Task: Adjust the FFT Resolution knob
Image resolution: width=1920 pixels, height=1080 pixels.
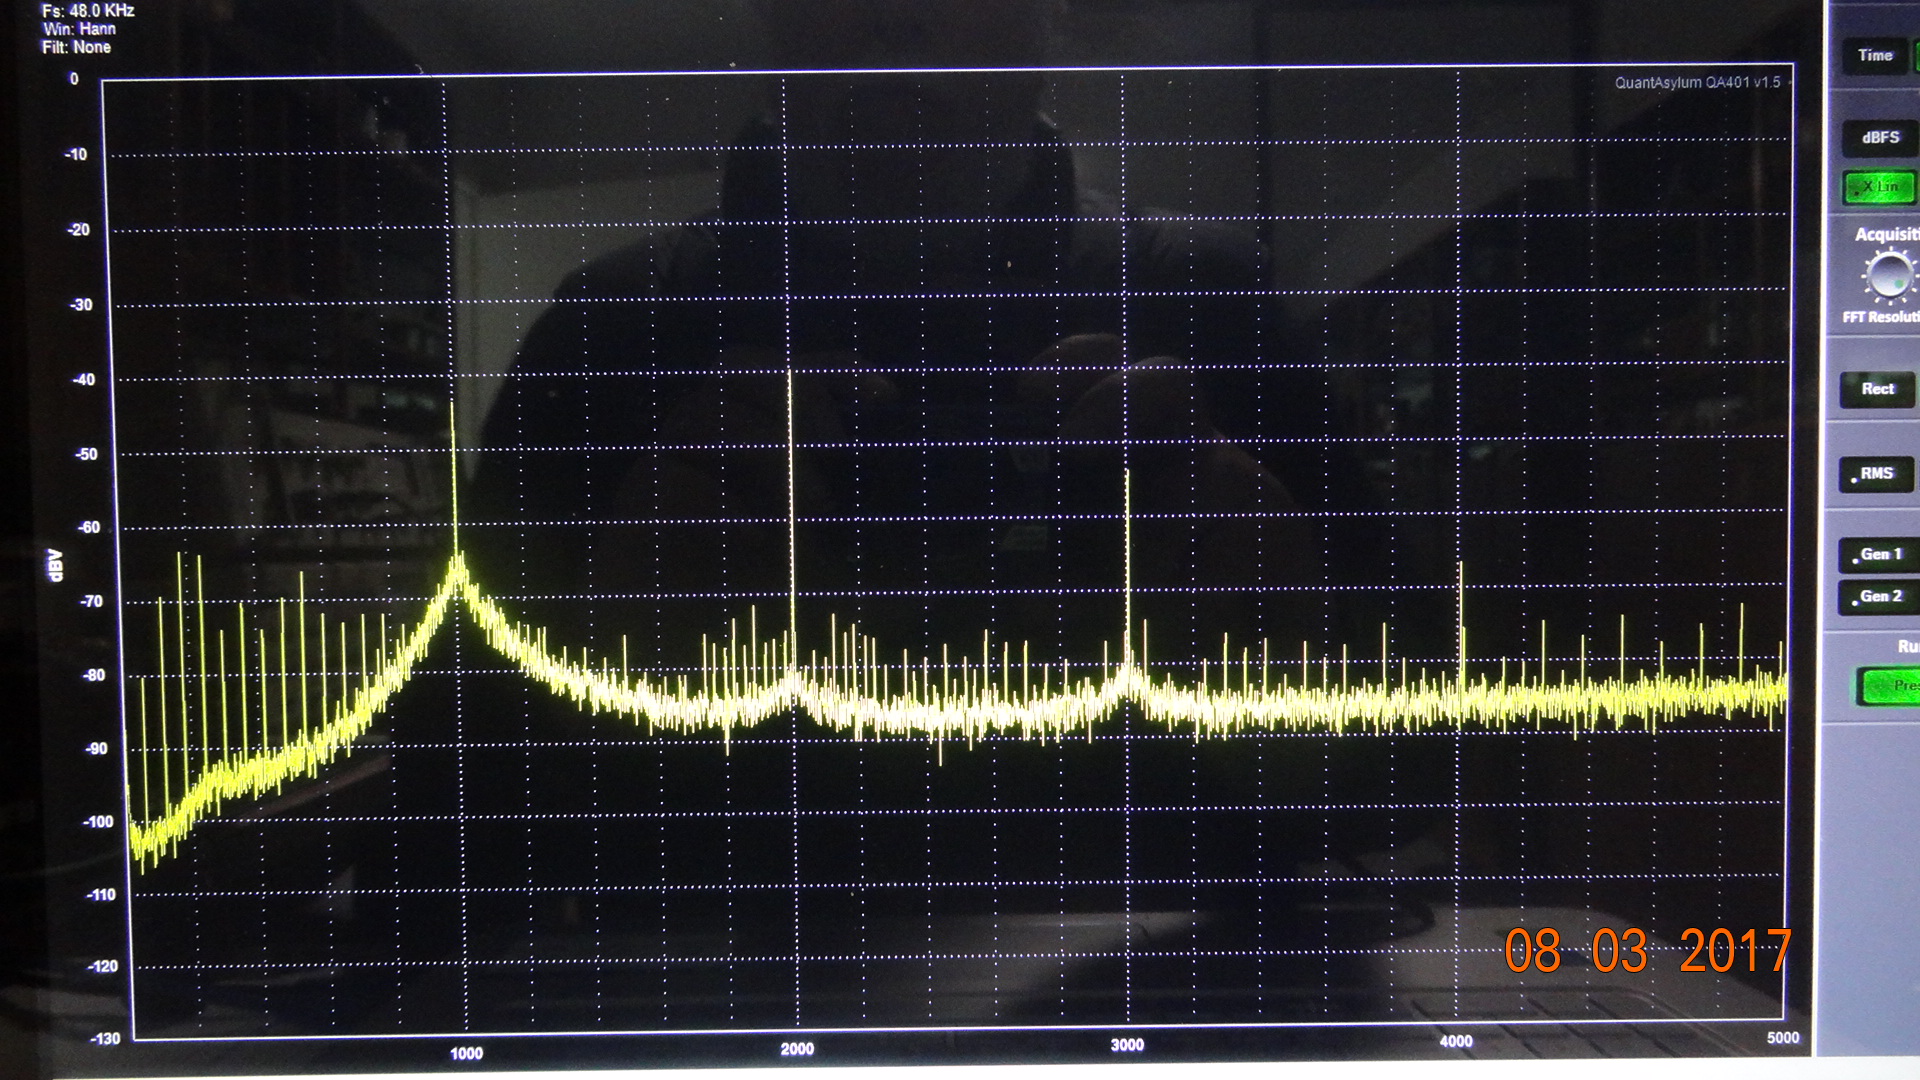Action: click(x=1888, y=275)
